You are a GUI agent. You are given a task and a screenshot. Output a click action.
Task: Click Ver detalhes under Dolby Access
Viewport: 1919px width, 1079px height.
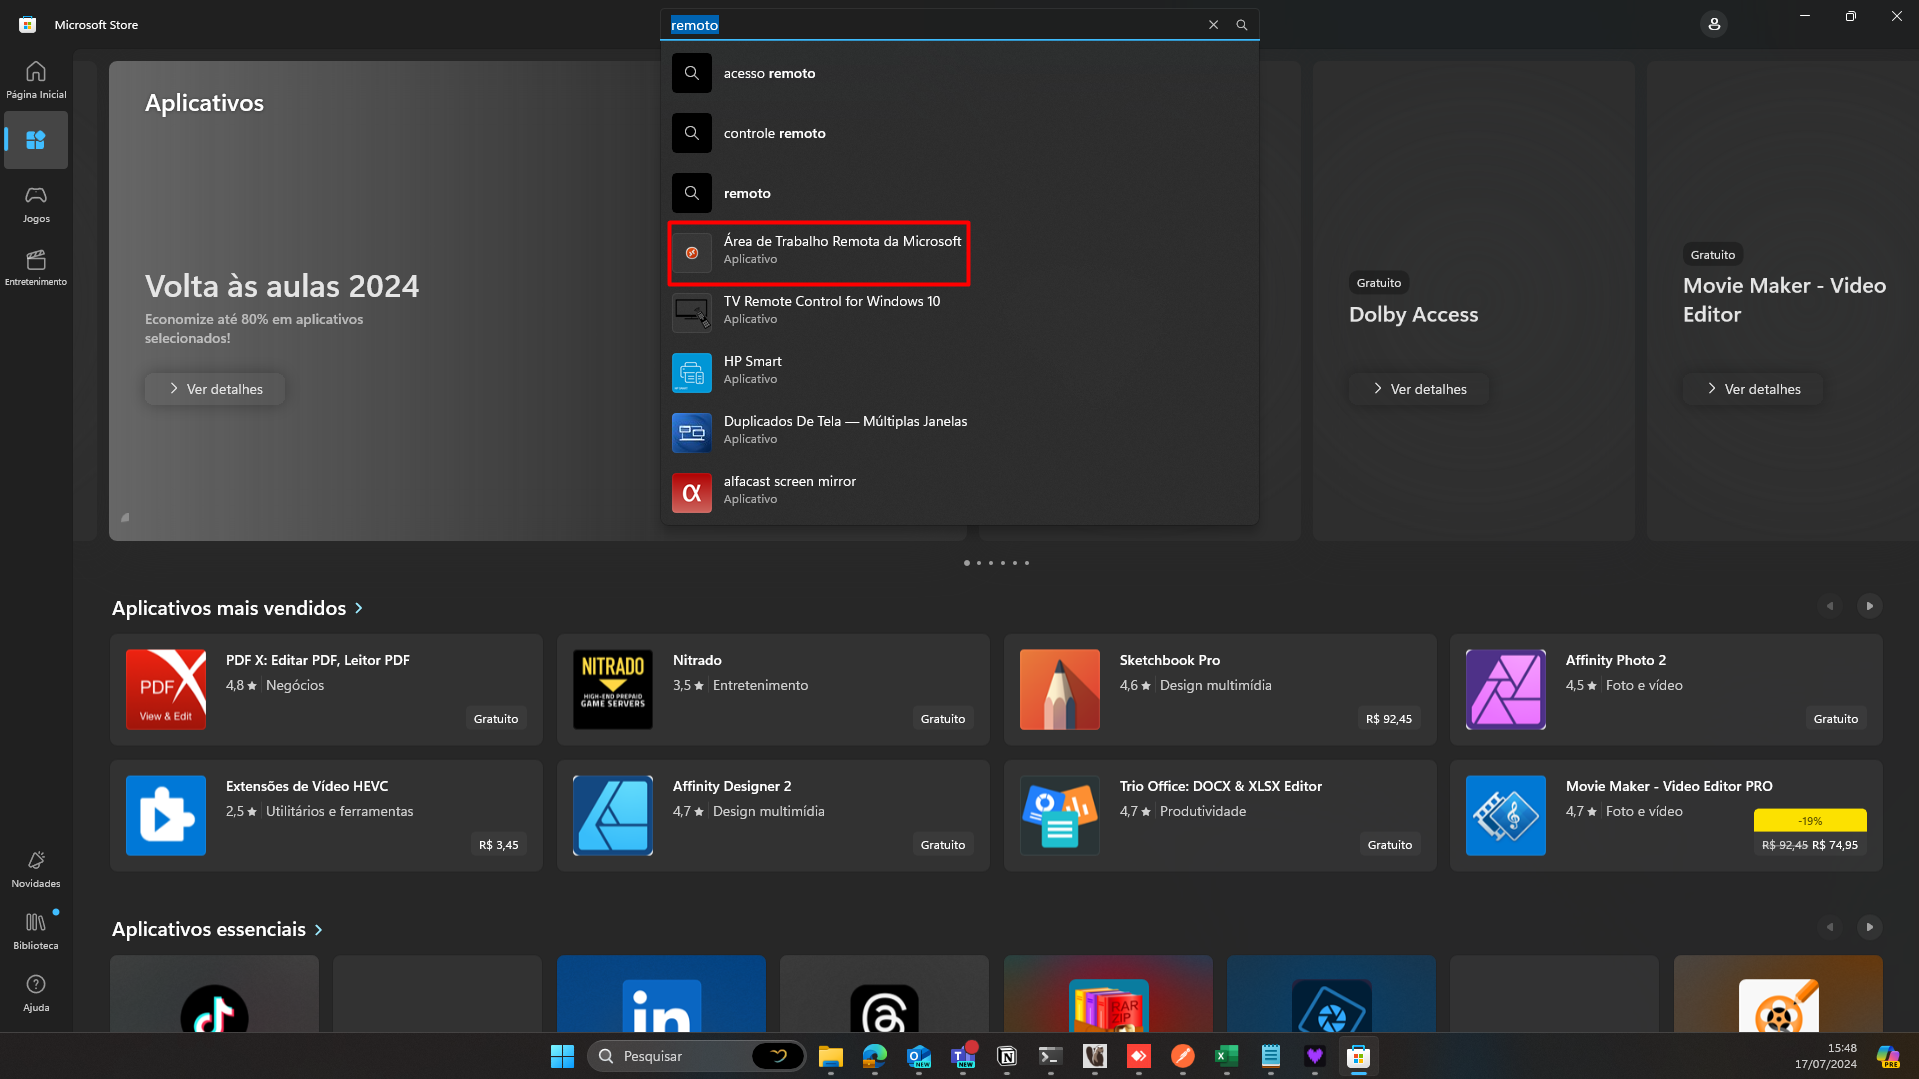1419,389
